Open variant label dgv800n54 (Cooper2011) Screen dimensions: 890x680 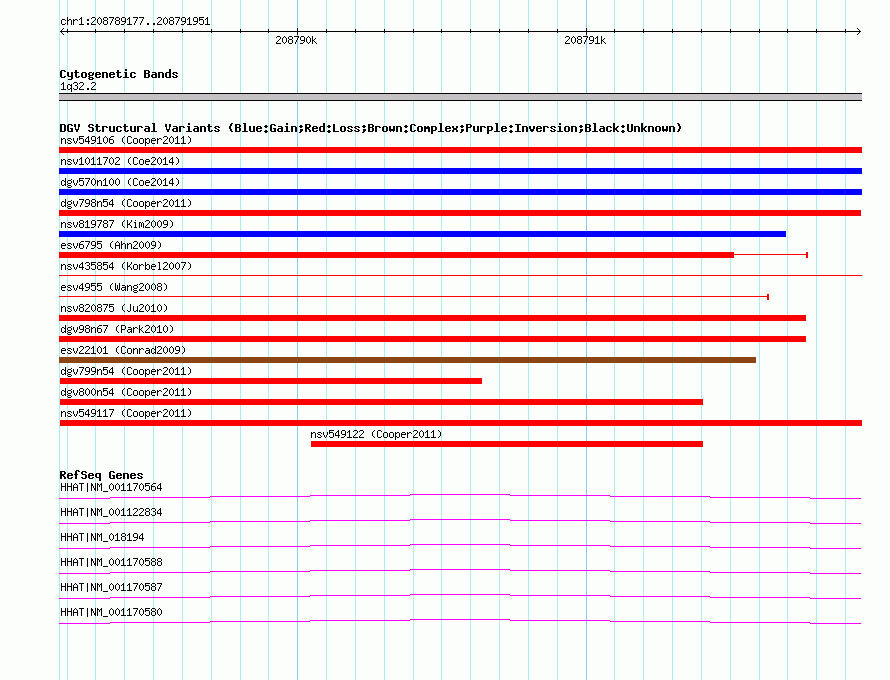126,392
